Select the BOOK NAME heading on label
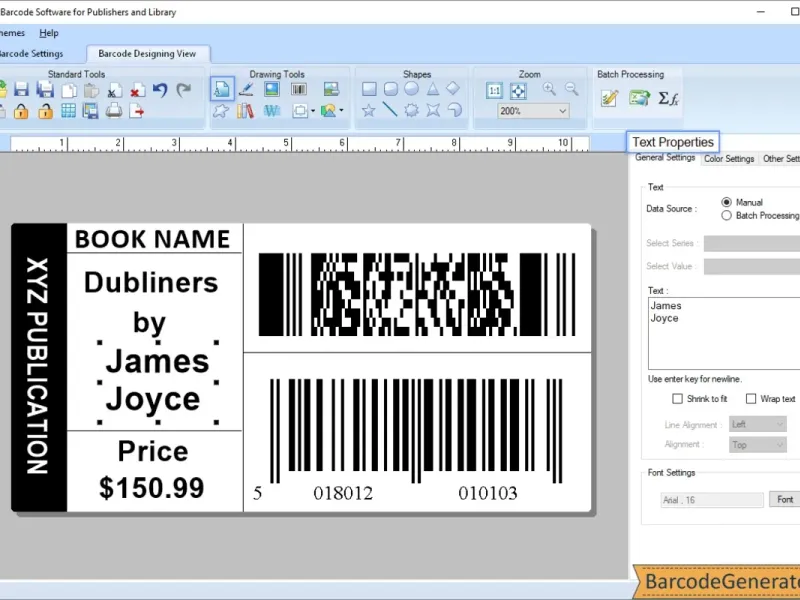800x600 pixels. point(153,239)
